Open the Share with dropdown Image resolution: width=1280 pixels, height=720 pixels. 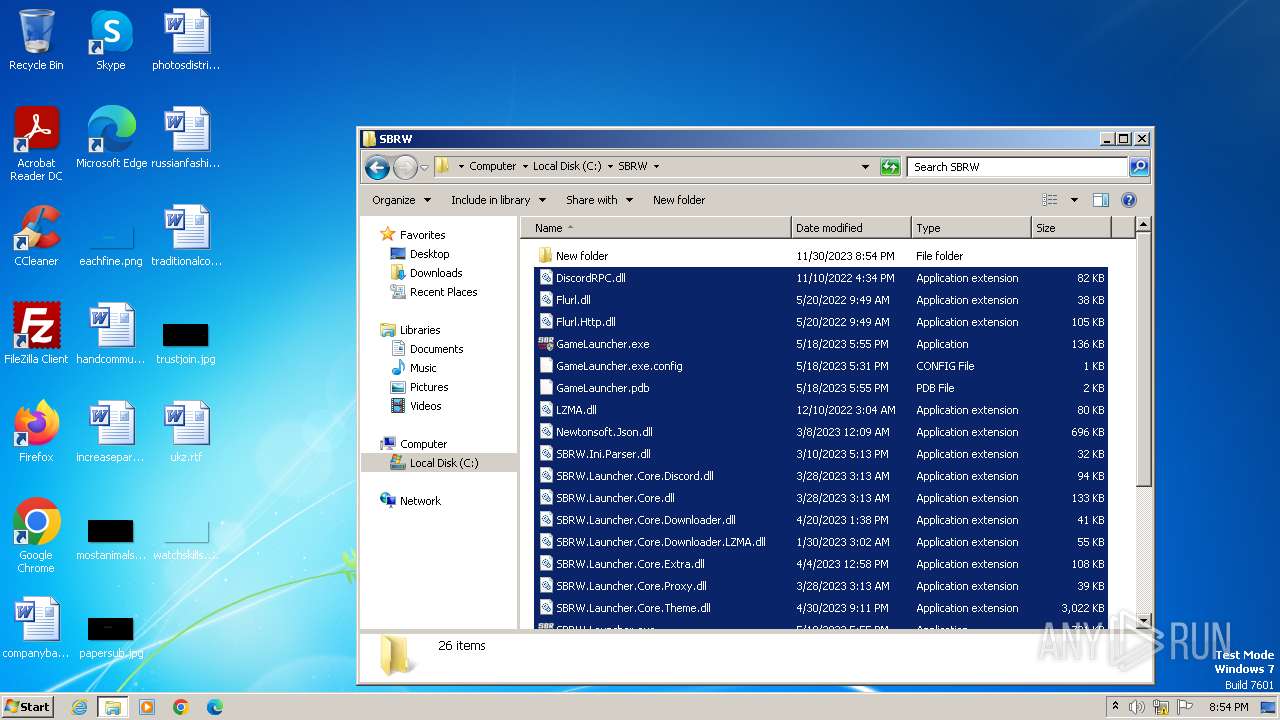point(599,200)
